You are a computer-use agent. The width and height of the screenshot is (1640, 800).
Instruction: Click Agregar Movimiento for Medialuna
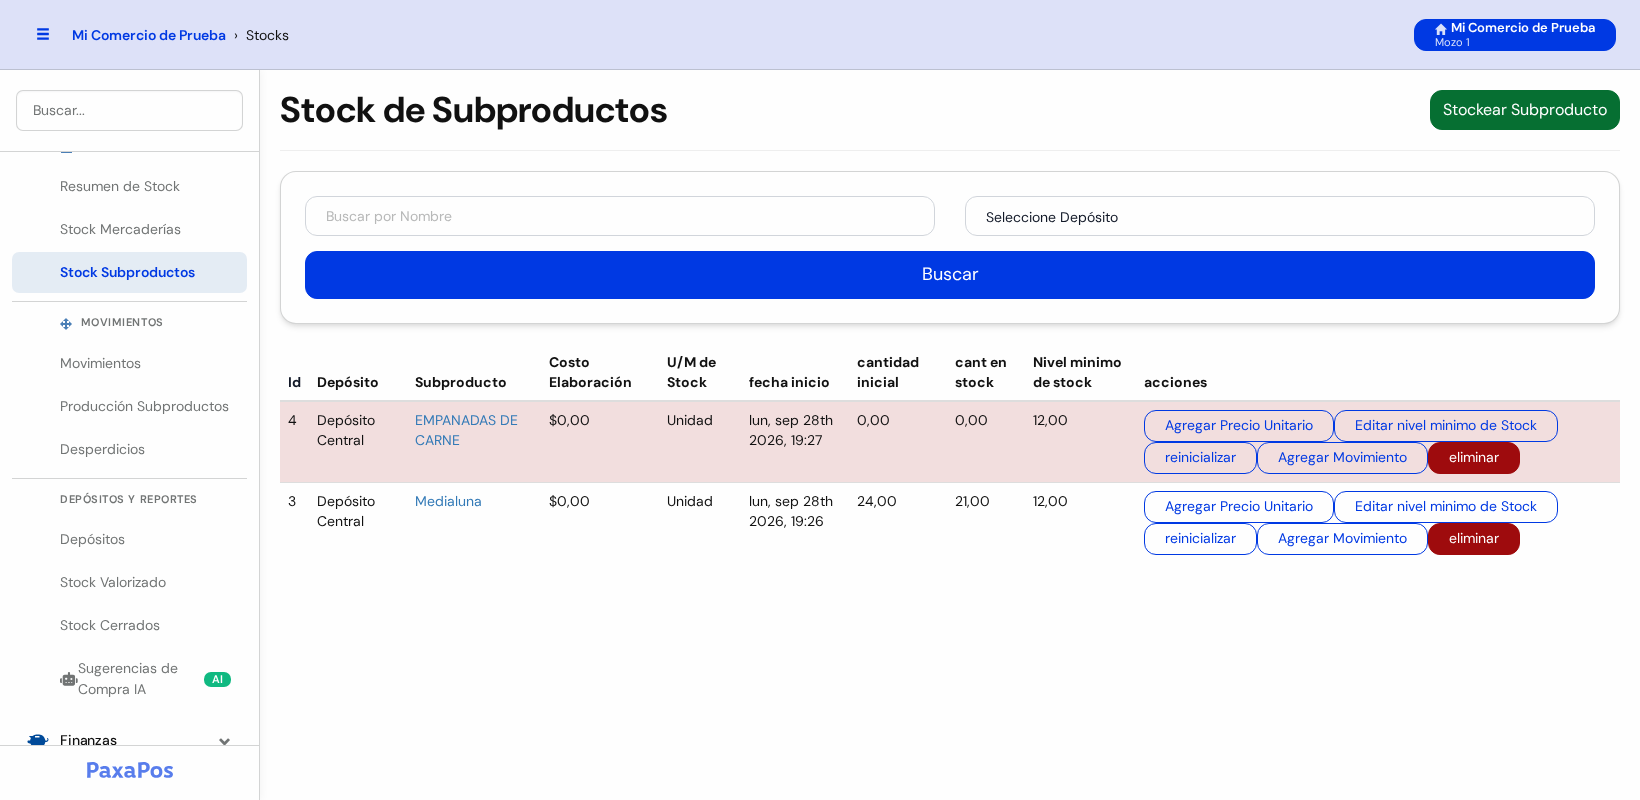click(x=1342, y=539)
